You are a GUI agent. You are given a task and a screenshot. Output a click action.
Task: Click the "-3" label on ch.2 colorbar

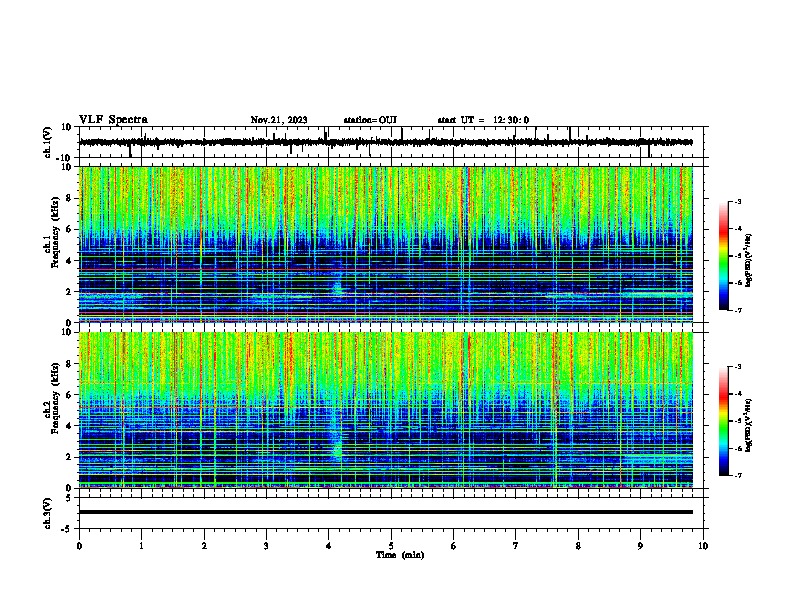coord(737,367)
